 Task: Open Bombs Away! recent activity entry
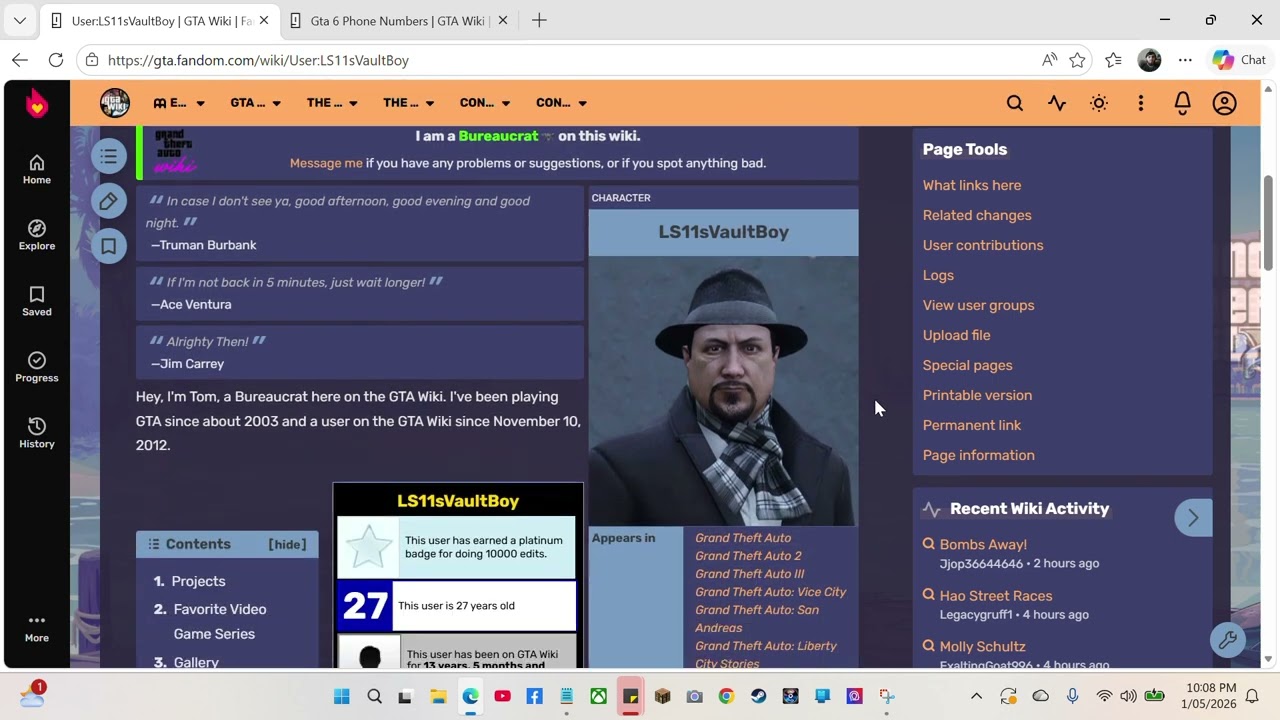click(983, 545)
